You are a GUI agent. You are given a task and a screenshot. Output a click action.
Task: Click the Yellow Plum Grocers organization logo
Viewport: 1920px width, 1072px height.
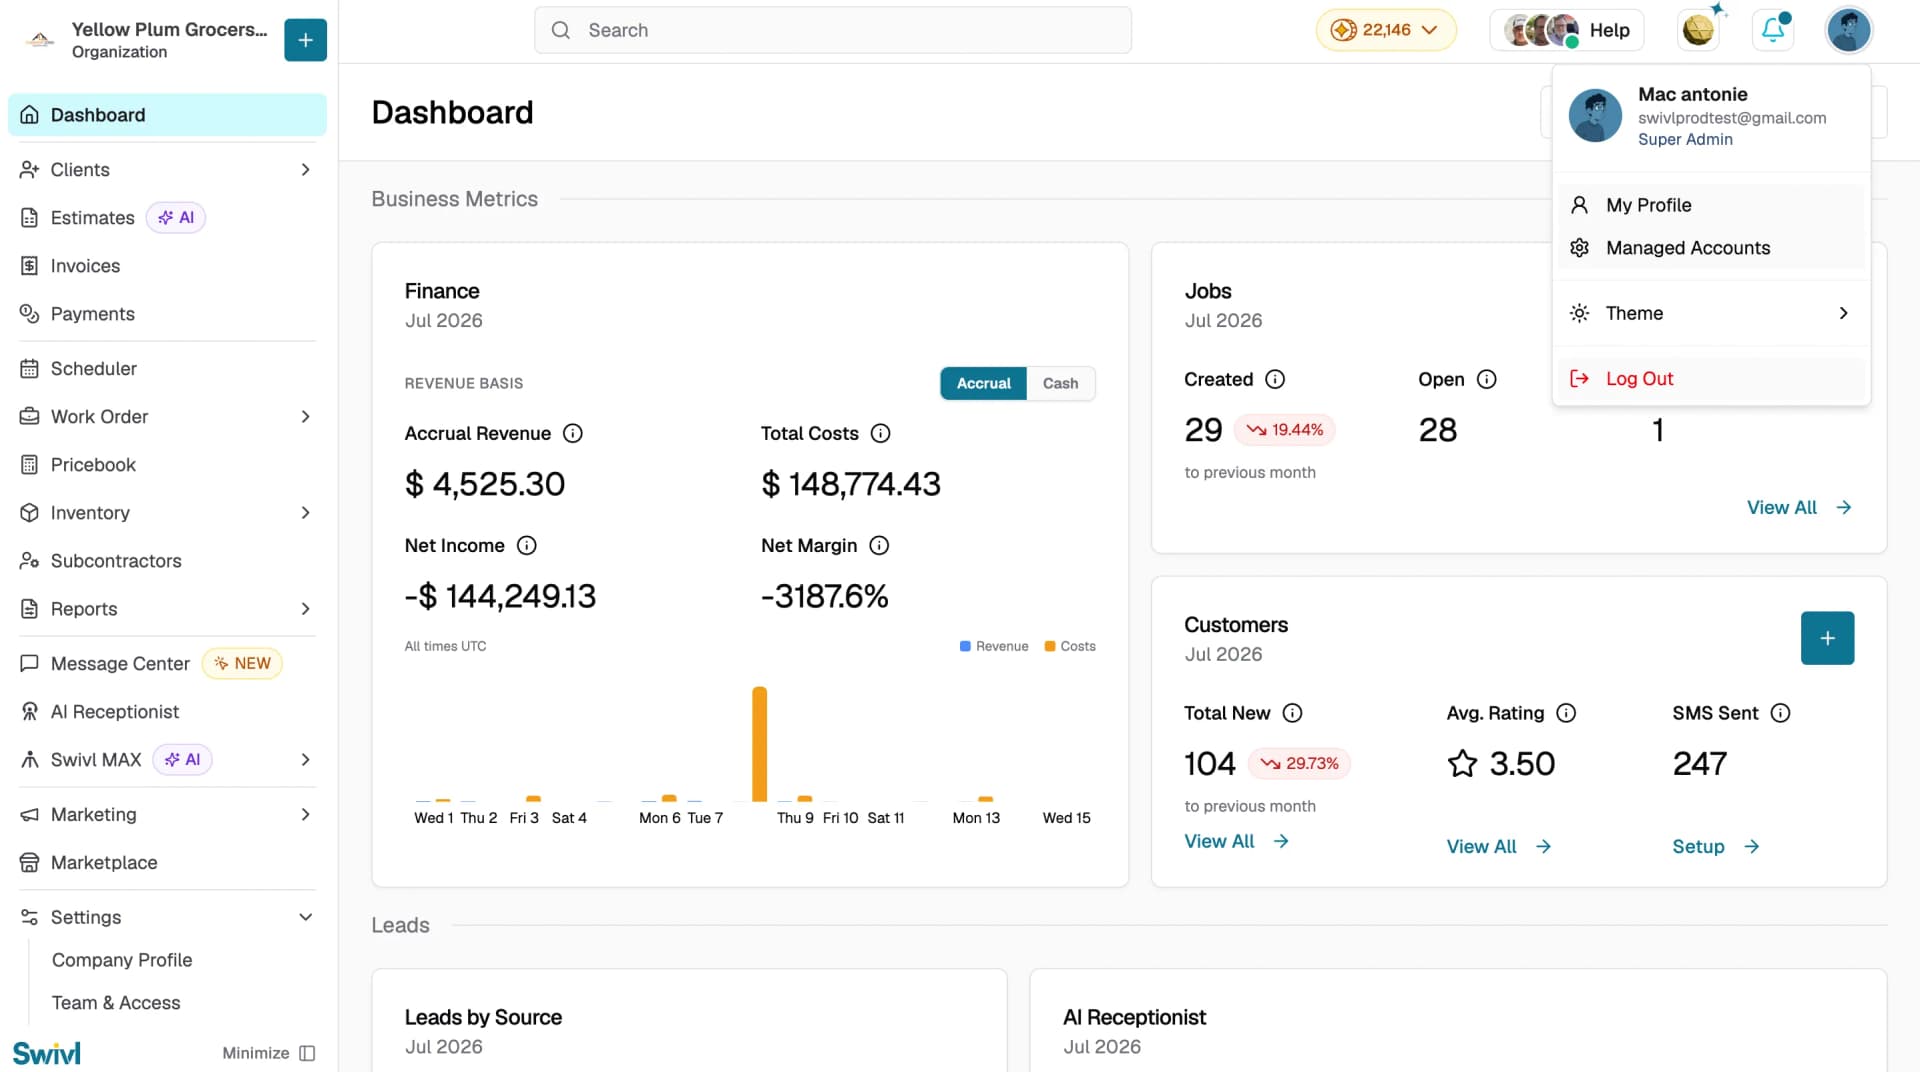pos(40,40)
